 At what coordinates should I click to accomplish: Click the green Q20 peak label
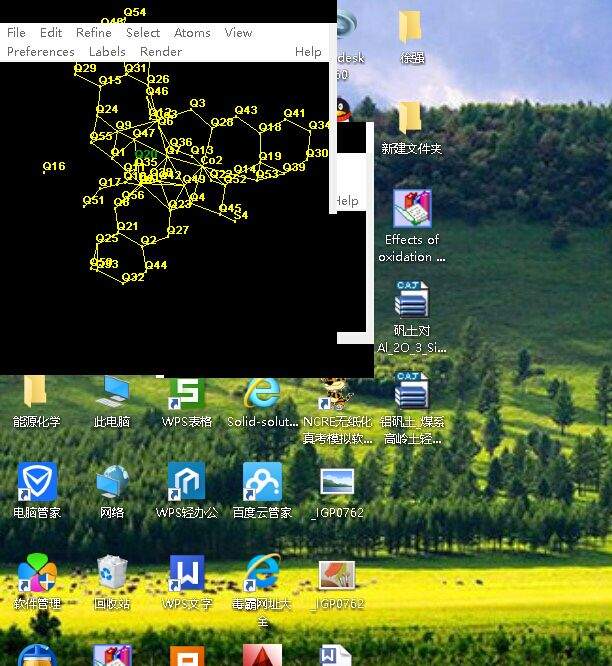(146, 154)
